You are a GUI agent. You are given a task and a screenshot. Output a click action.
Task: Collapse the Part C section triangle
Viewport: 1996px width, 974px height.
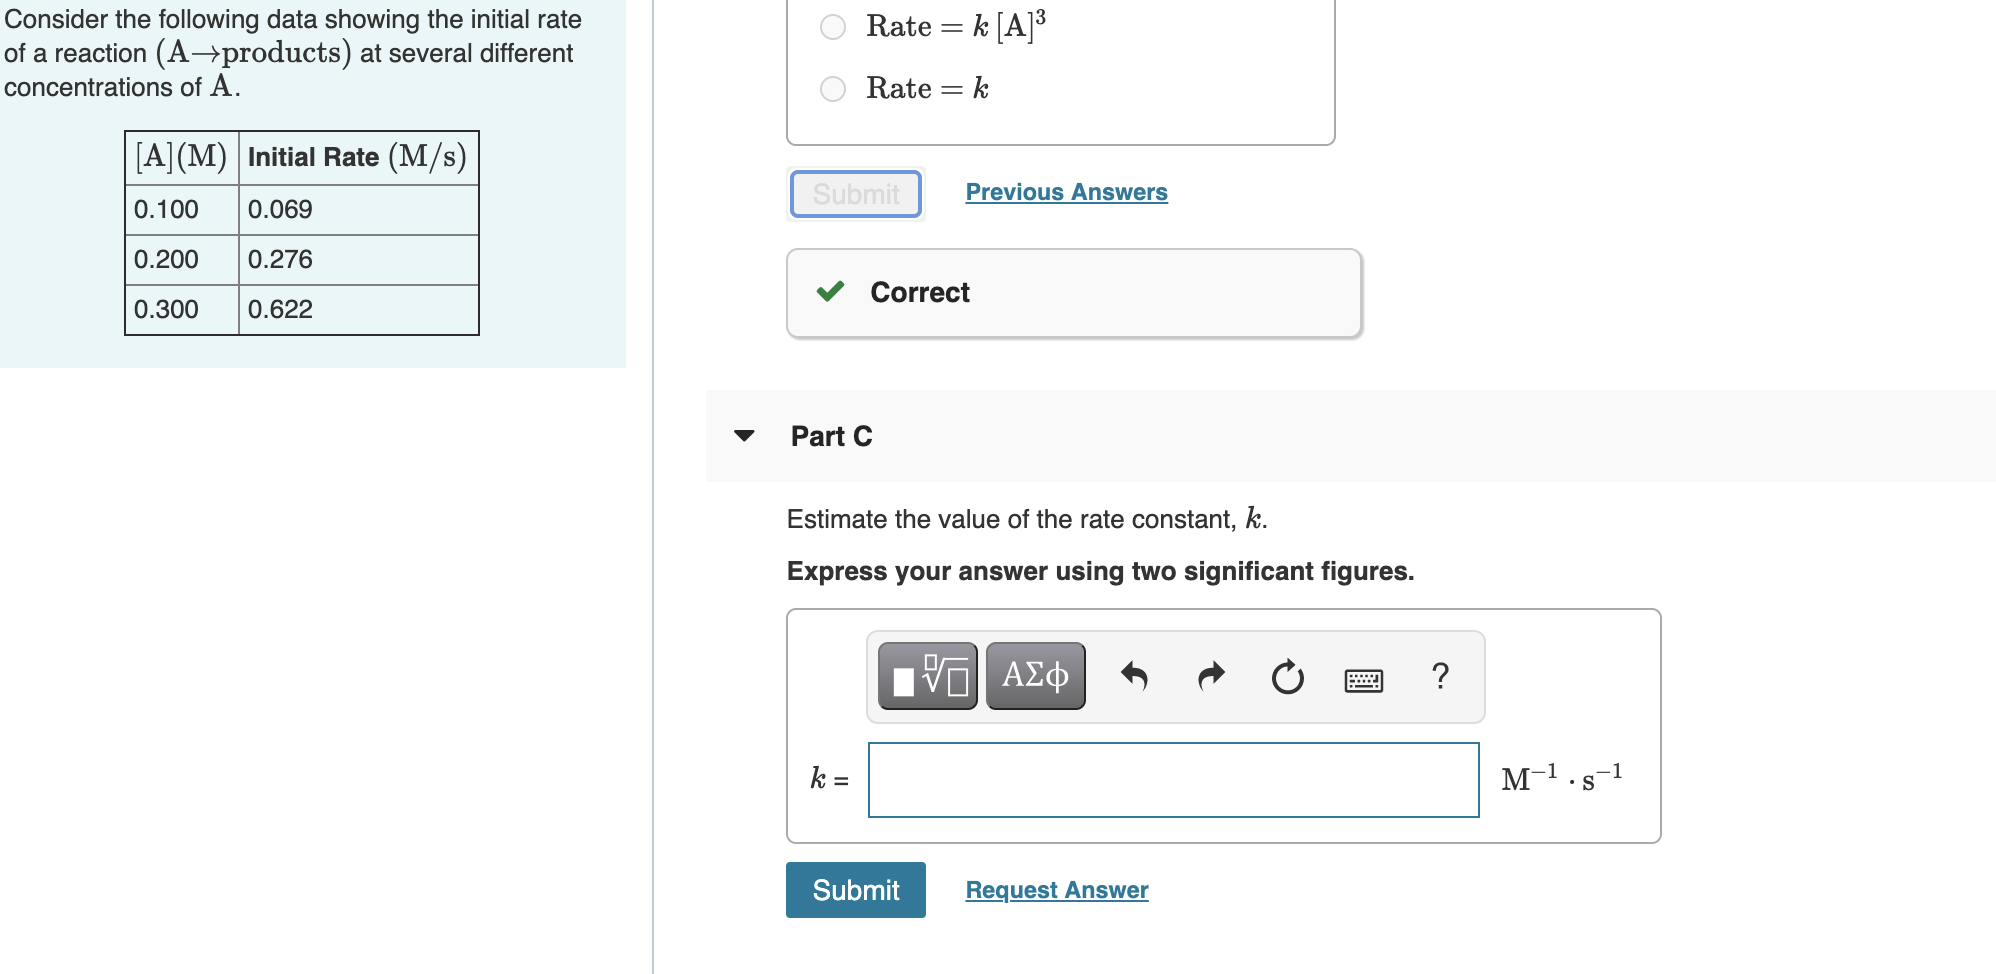click(x=744, y=436)
